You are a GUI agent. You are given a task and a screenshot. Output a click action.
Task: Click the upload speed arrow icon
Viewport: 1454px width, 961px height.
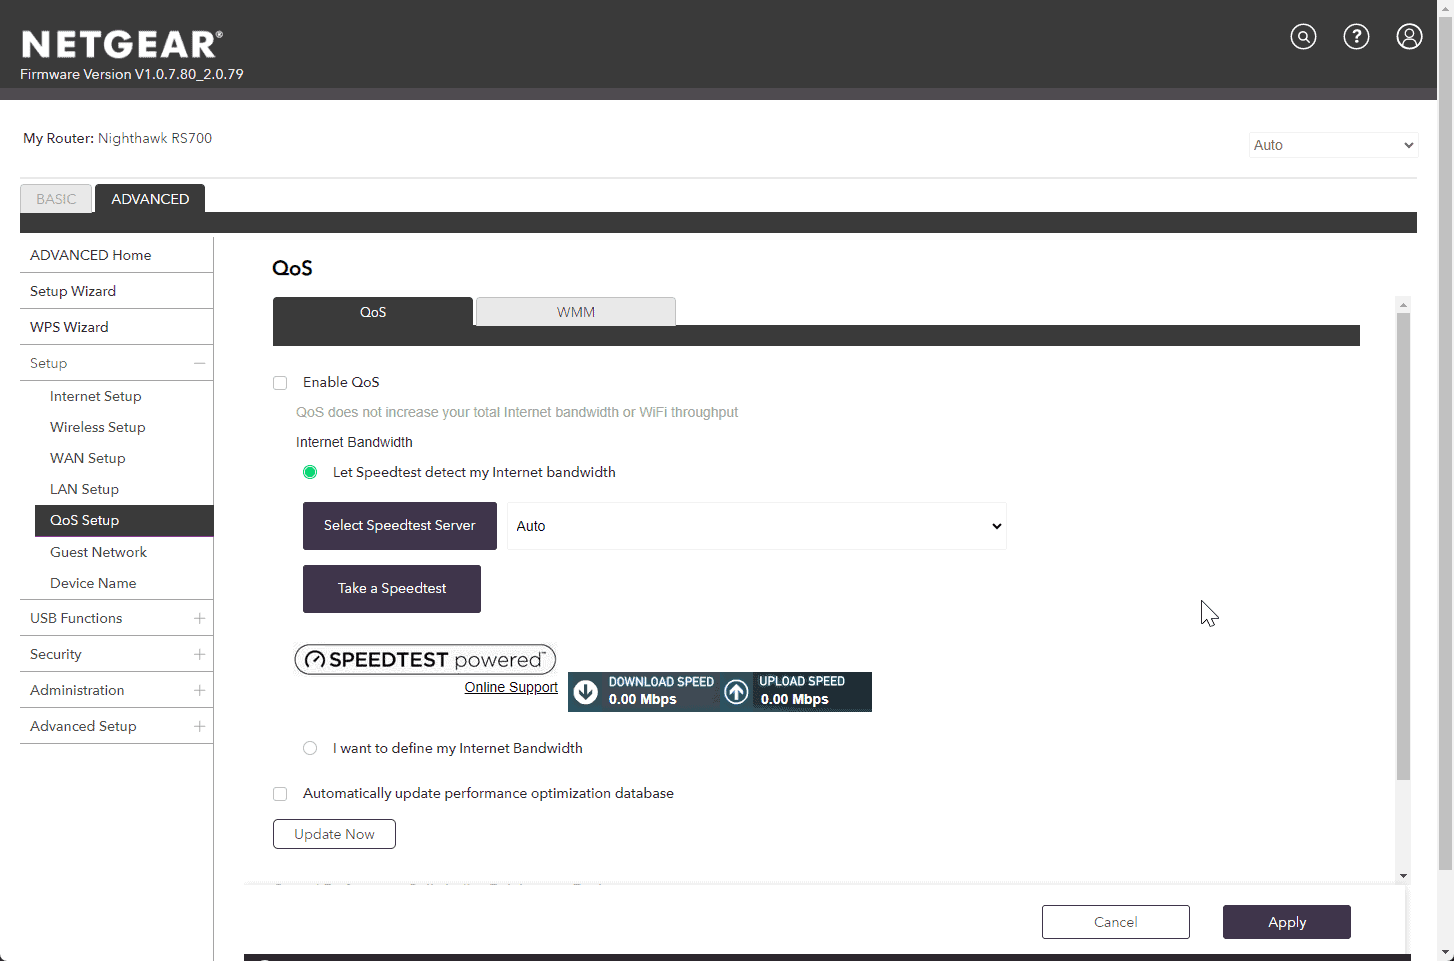pos(736,691)
